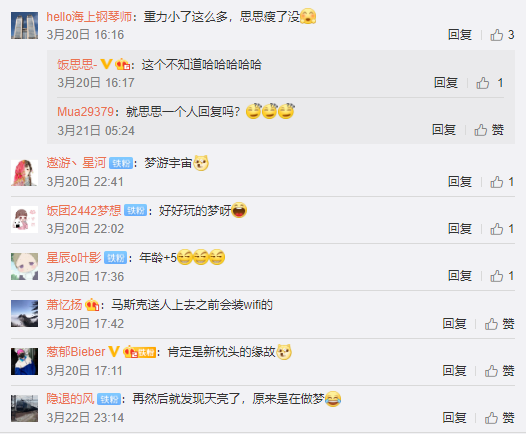Click the verified V badge beside 葱郁Bieber

coord(114,351)
